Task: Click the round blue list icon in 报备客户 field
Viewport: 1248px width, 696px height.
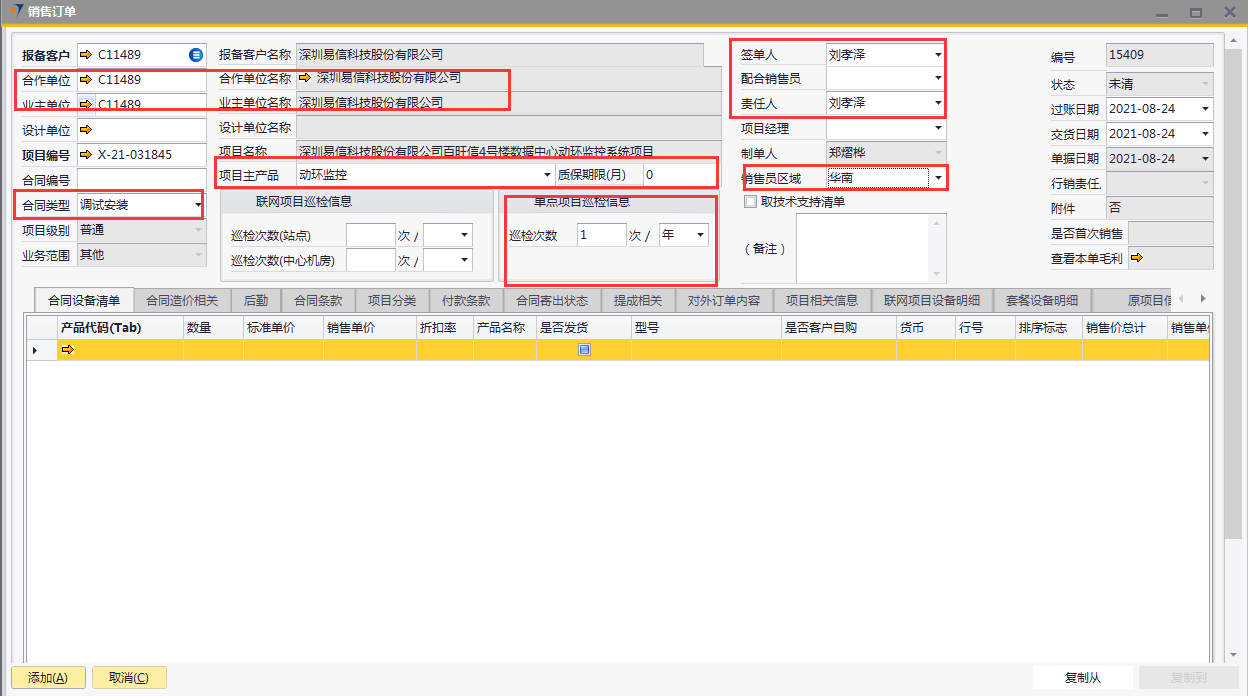Action: (196, 55)
